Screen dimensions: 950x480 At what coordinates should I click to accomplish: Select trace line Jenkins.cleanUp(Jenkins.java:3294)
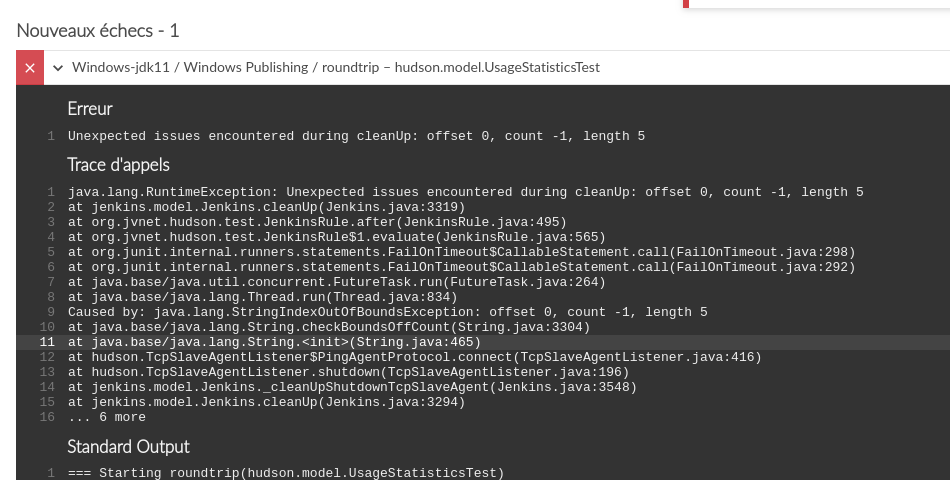(x=267, y=402)
